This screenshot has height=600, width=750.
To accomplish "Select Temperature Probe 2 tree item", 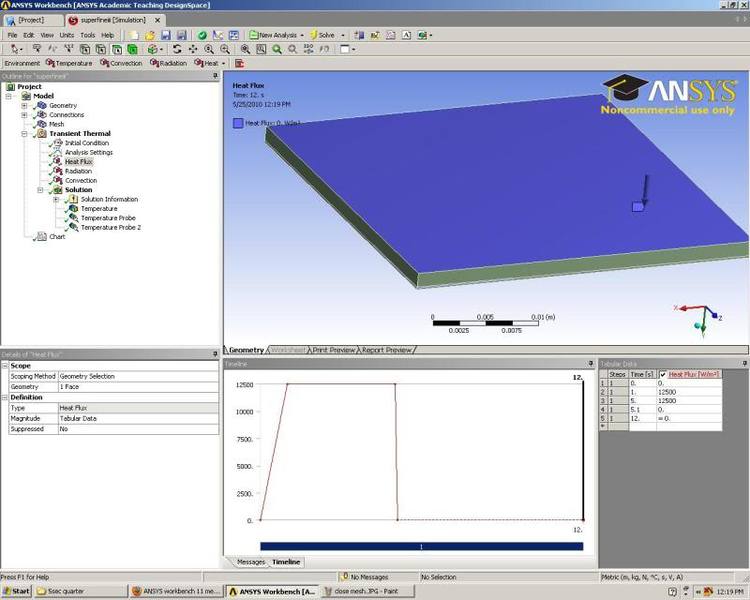I will click(x=111, y=227).
